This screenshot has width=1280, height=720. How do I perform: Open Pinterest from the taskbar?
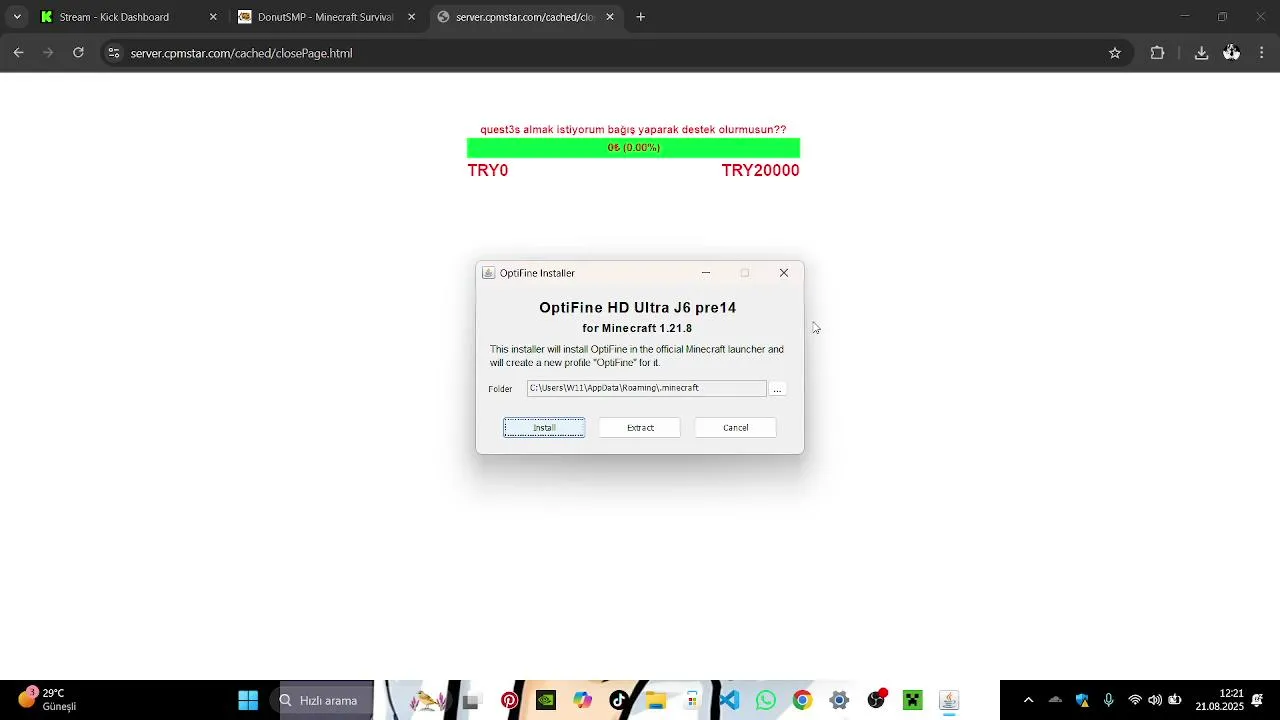(510, 700)
